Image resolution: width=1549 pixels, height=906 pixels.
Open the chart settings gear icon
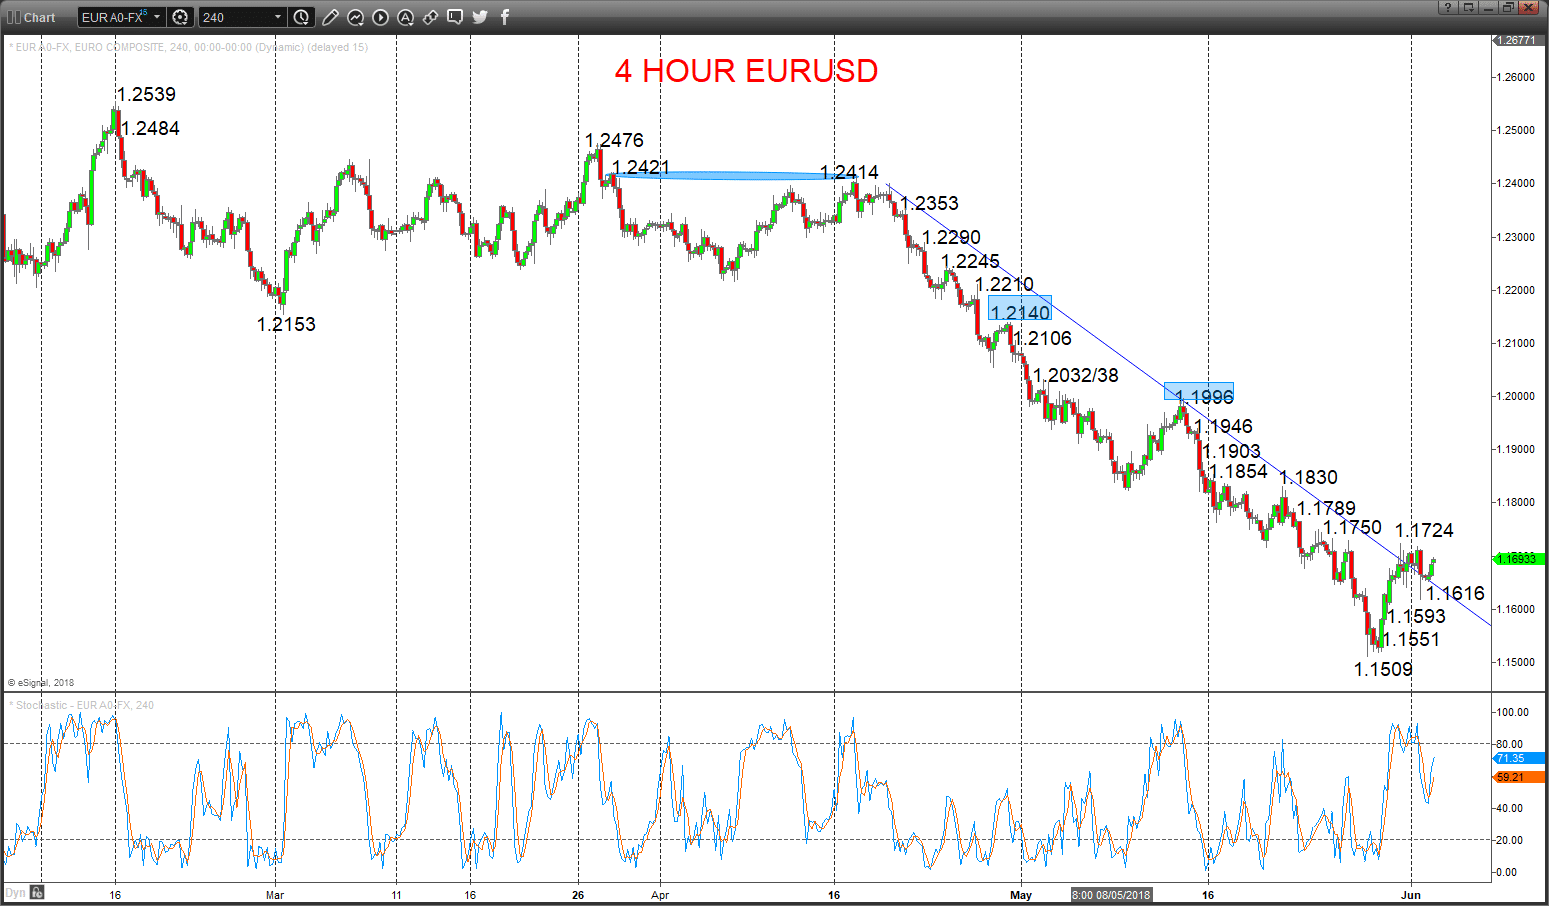[x=180, y=17]
